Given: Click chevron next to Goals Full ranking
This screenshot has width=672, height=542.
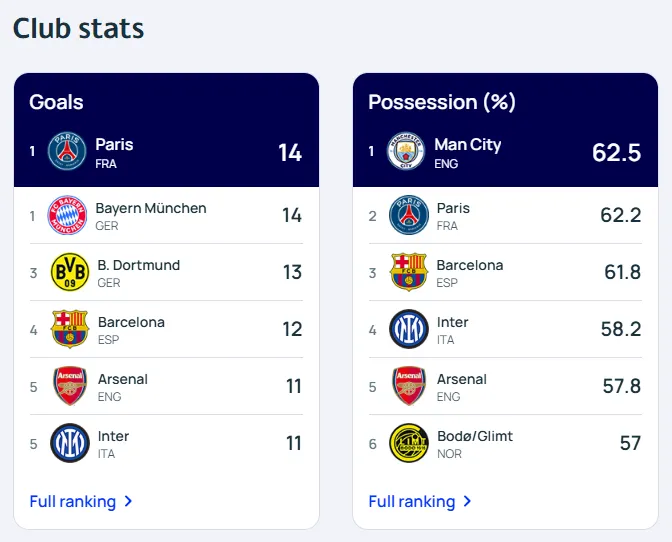Looking at the screenshot, I should [128, 502].
